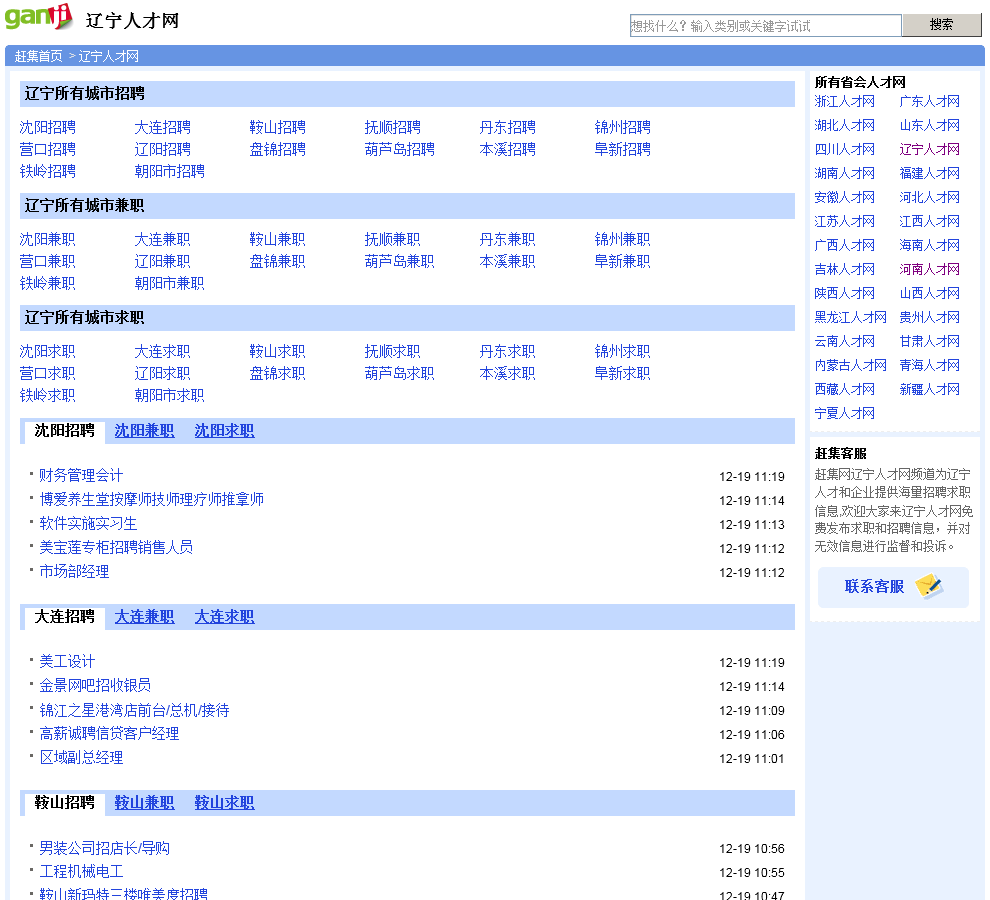Open the 软件实施实习生 posting
The image size is (990, 900).
point(88,524)
